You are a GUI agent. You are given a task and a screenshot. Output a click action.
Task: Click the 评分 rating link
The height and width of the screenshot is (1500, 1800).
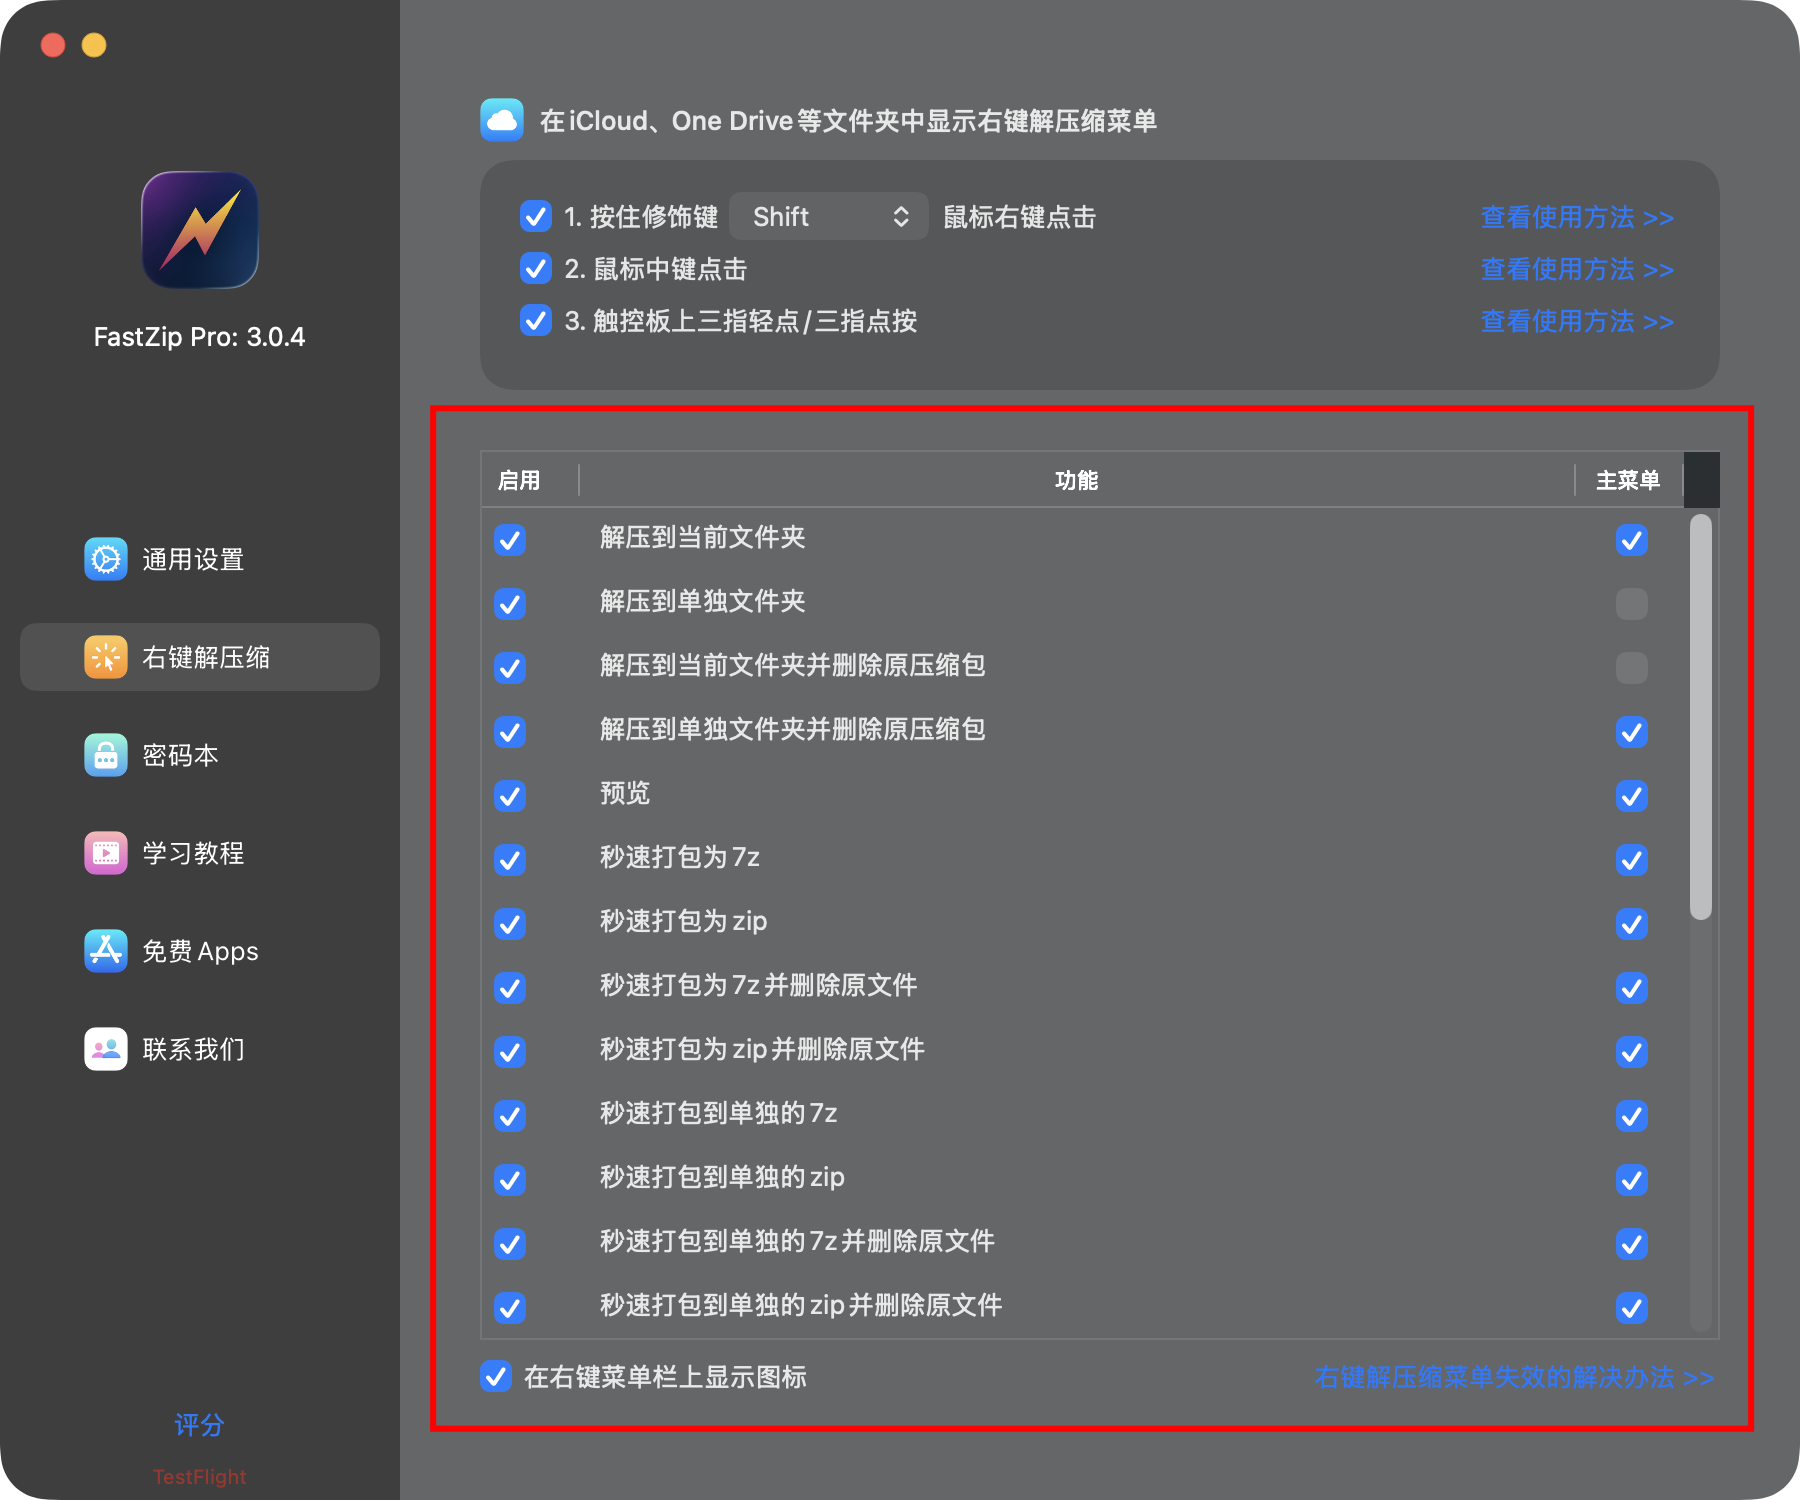pos(199,1424)
